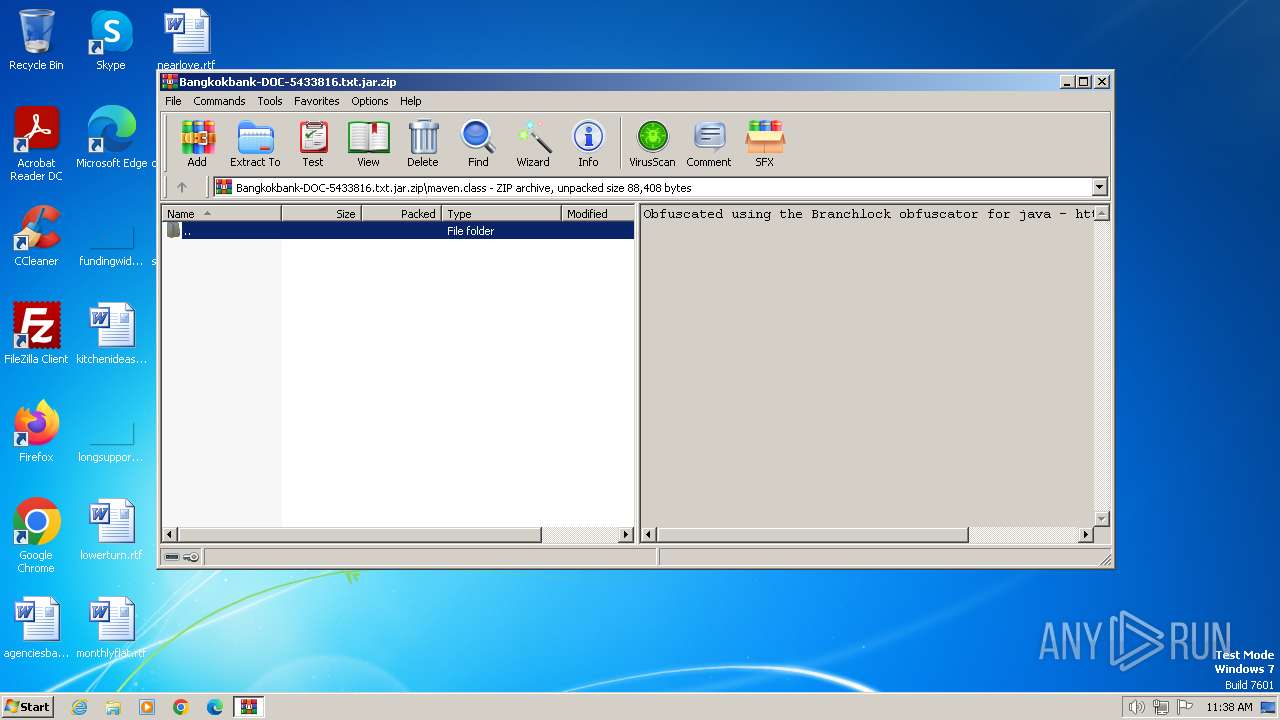Create an SFX archive
This screenshot has width=1280, height=720.
pos(764,143)
